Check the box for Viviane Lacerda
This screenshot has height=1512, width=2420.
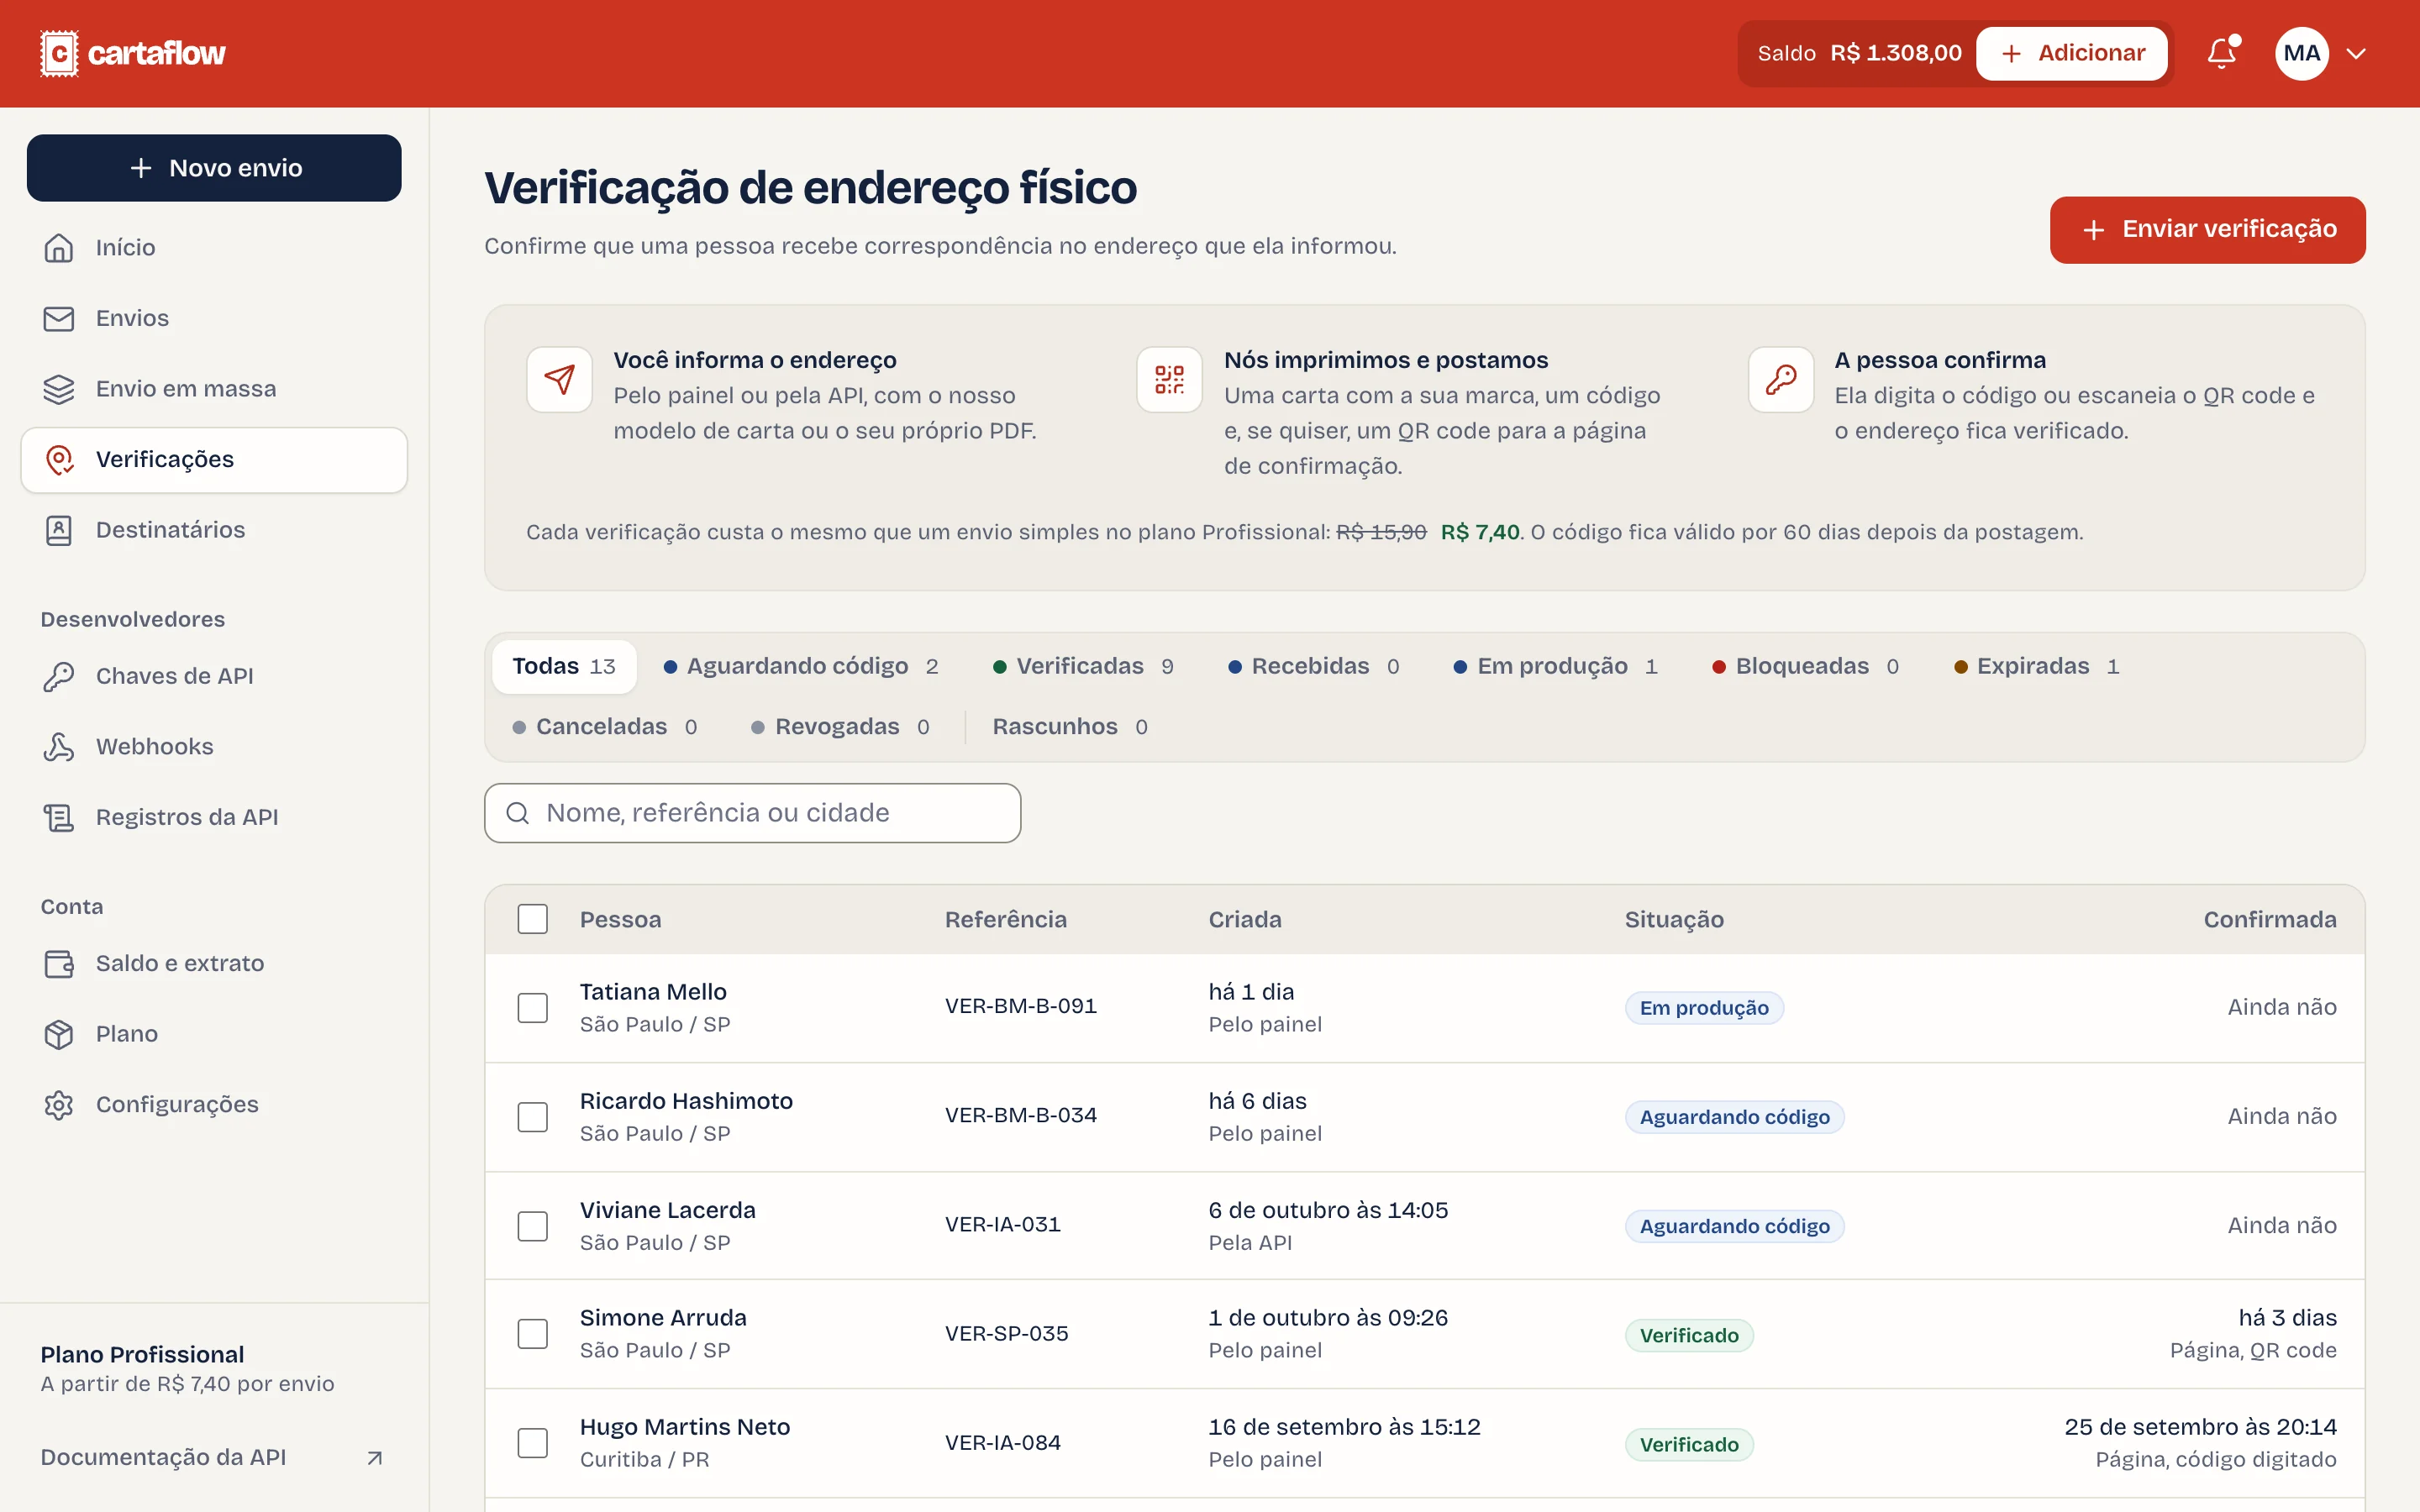coord(533,1226)
